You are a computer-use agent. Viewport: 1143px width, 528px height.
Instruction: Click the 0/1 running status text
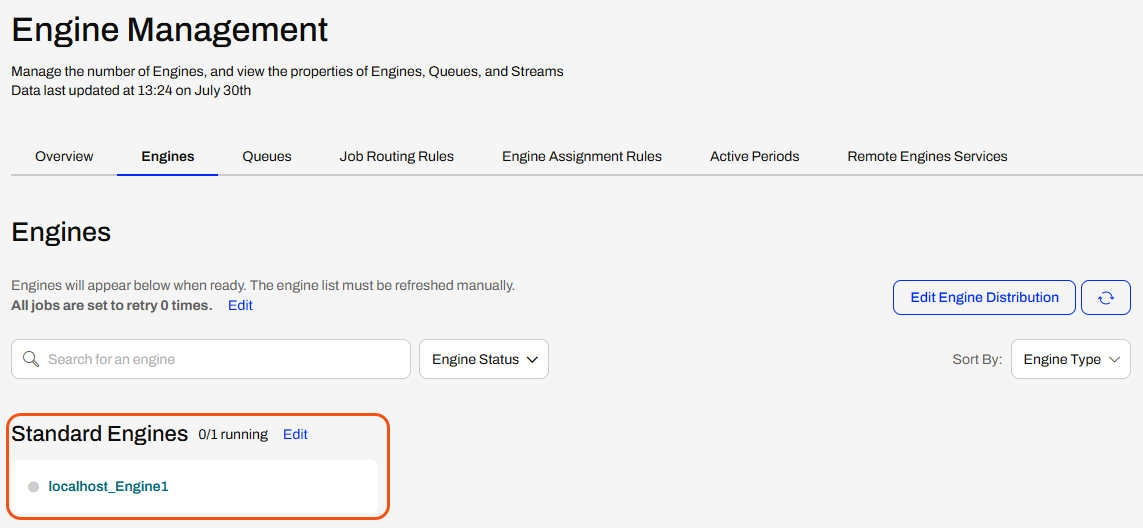click(x=233, y=435)
